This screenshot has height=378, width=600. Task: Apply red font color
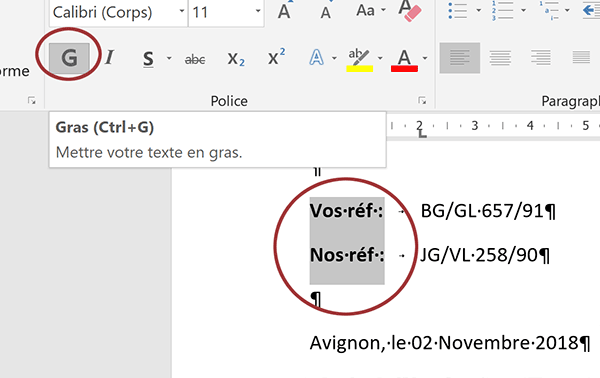[x=404, y=60]
